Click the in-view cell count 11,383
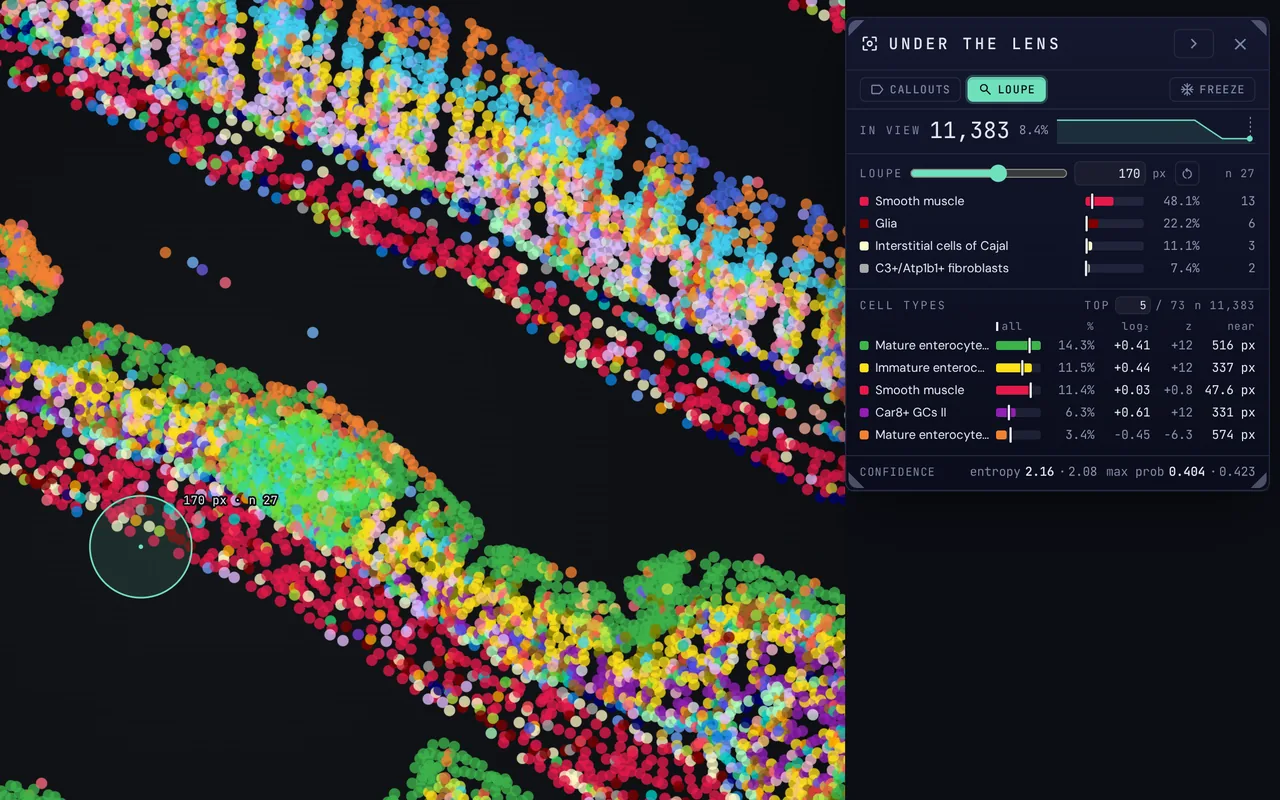Screen dimensions: 1280x800 (x=969, y=130)
